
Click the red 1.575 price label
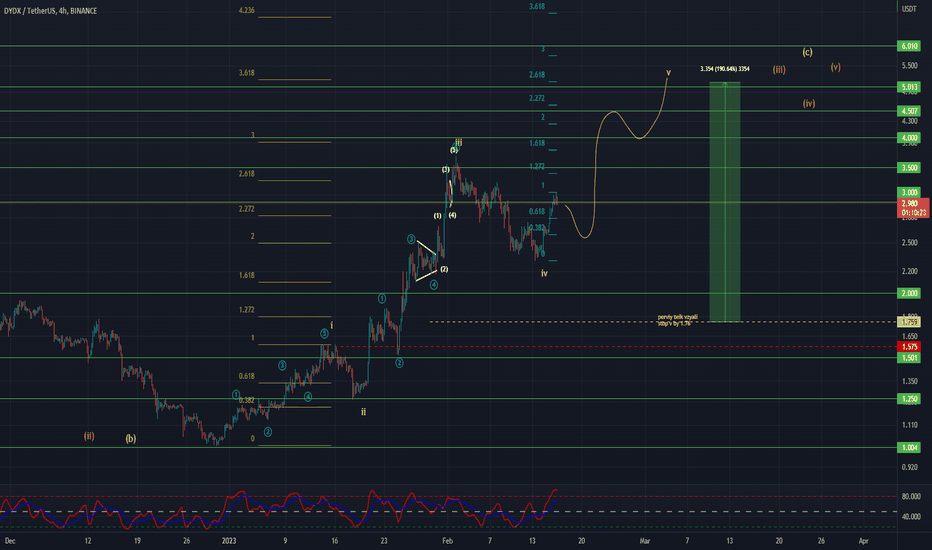(909, 347)
